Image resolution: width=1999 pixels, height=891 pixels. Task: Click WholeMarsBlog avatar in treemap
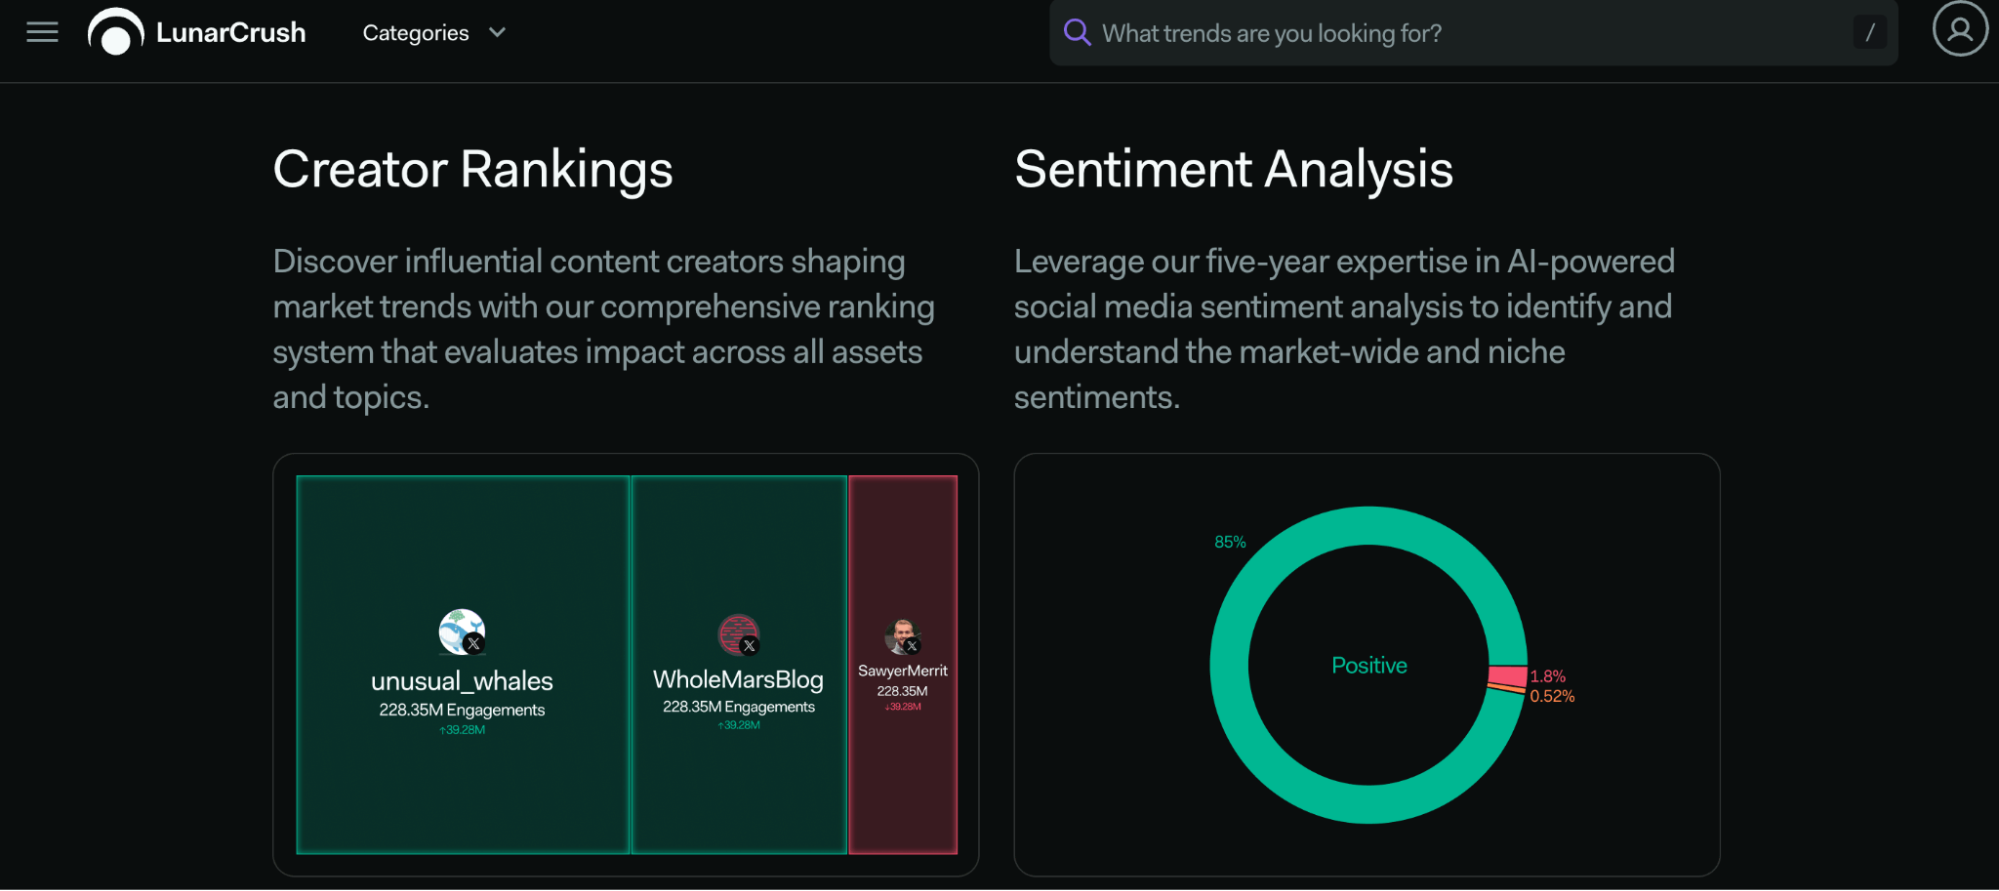[x=739, y=635]
